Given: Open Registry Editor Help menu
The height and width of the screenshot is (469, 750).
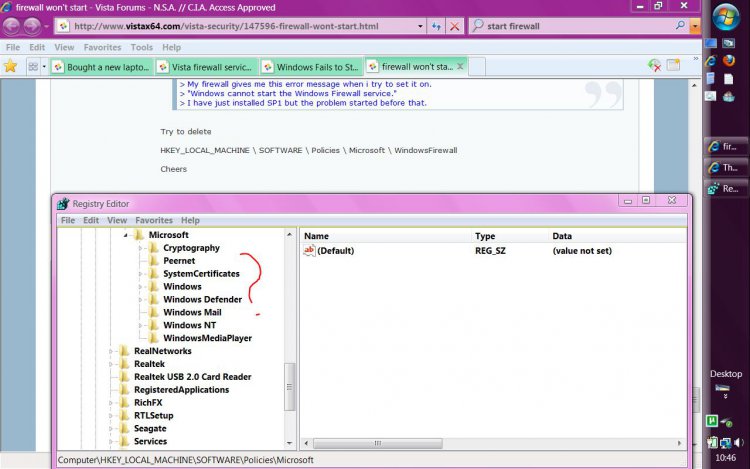Looking at the screenshot, I should [x=190, y=220].
